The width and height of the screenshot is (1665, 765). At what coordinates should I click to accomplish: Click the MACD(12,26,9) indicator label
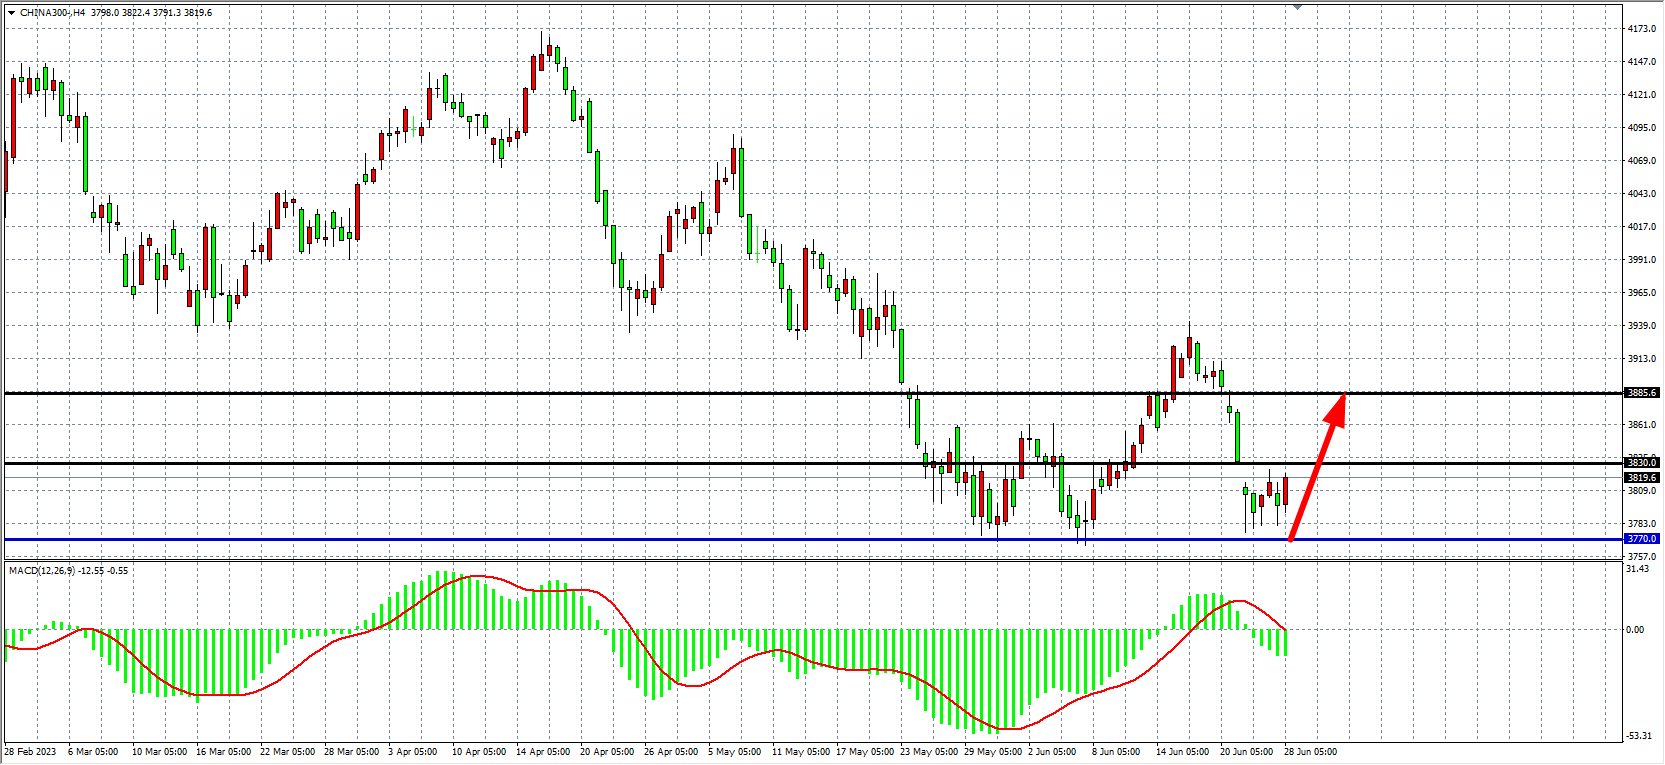click(x=40, y=571)
